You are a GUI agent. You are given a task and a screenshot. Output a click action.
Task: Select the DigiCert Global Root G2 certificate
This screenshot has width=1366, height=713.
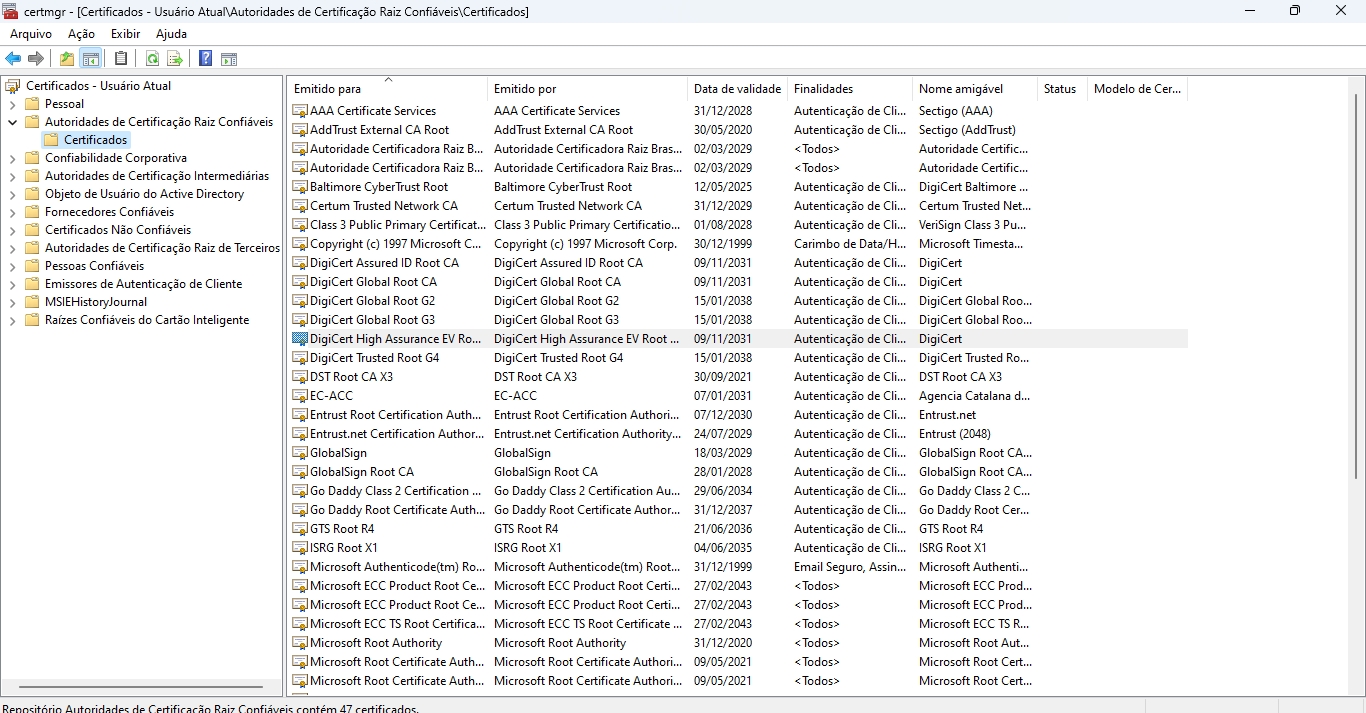739,301
